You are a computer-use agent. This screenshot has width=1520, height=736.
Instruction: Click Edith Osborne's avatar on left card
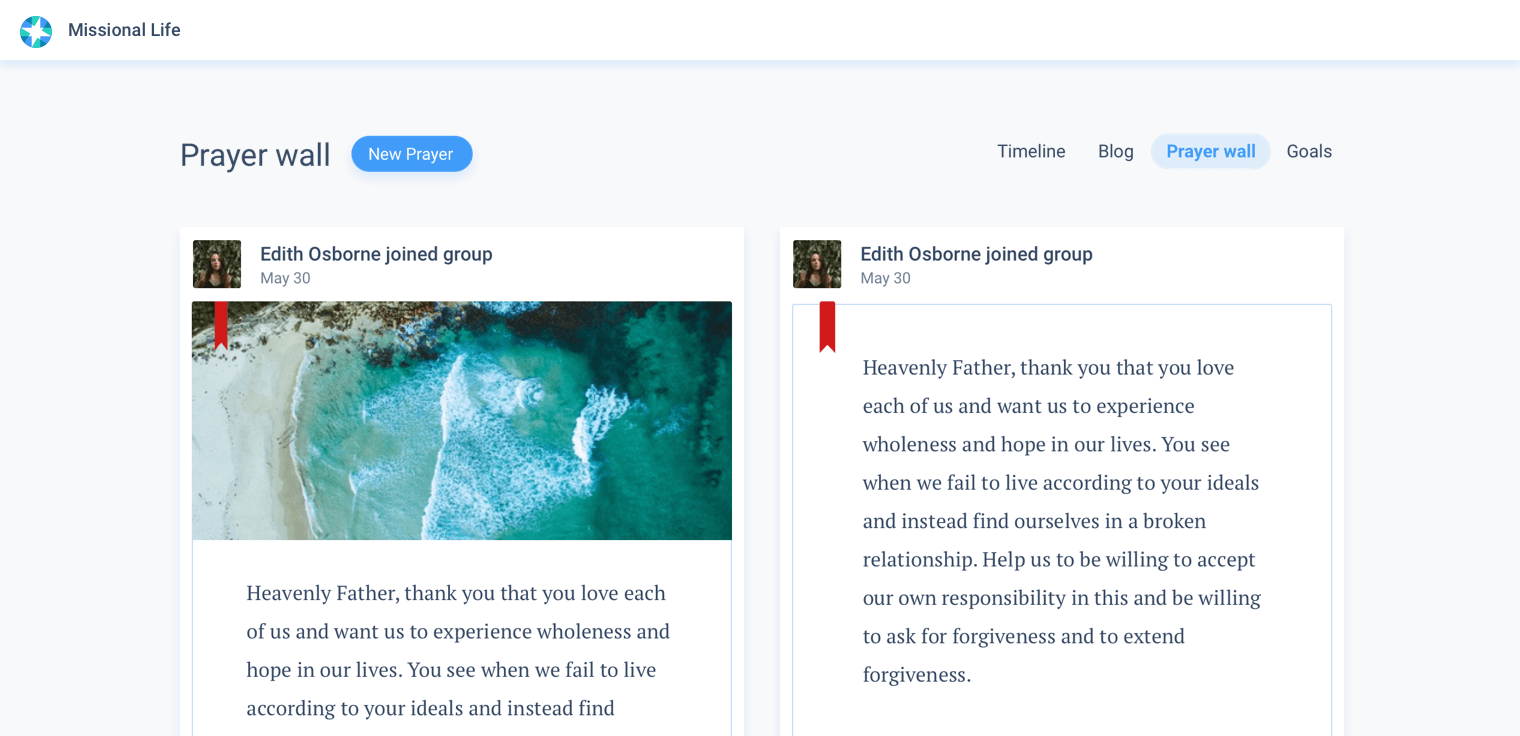coord(217,264)
